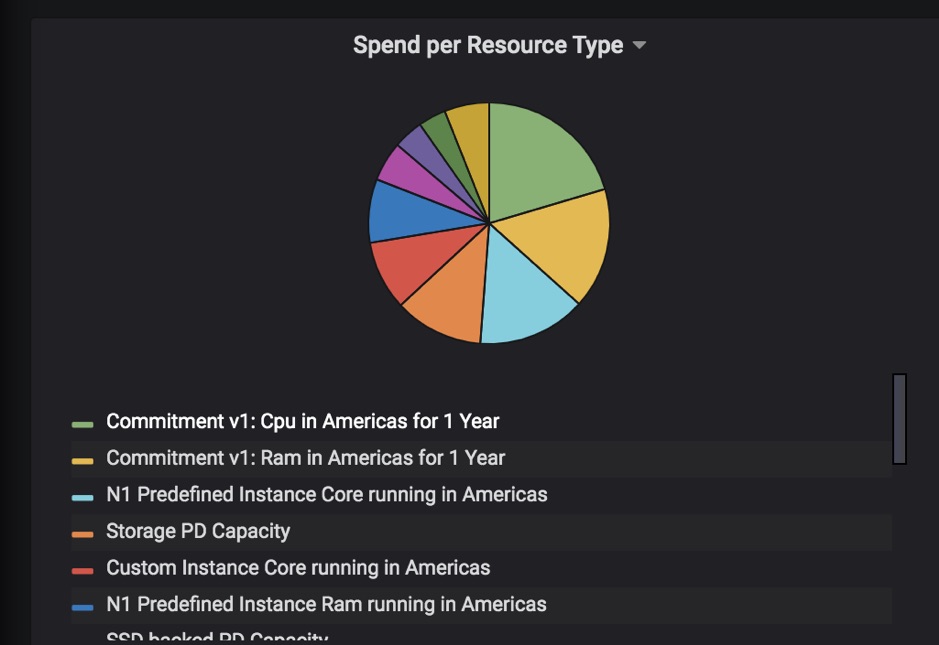Select the Storage PD Capacity legend label
This screenshot has width=939, height=645.
click(198, 531)
